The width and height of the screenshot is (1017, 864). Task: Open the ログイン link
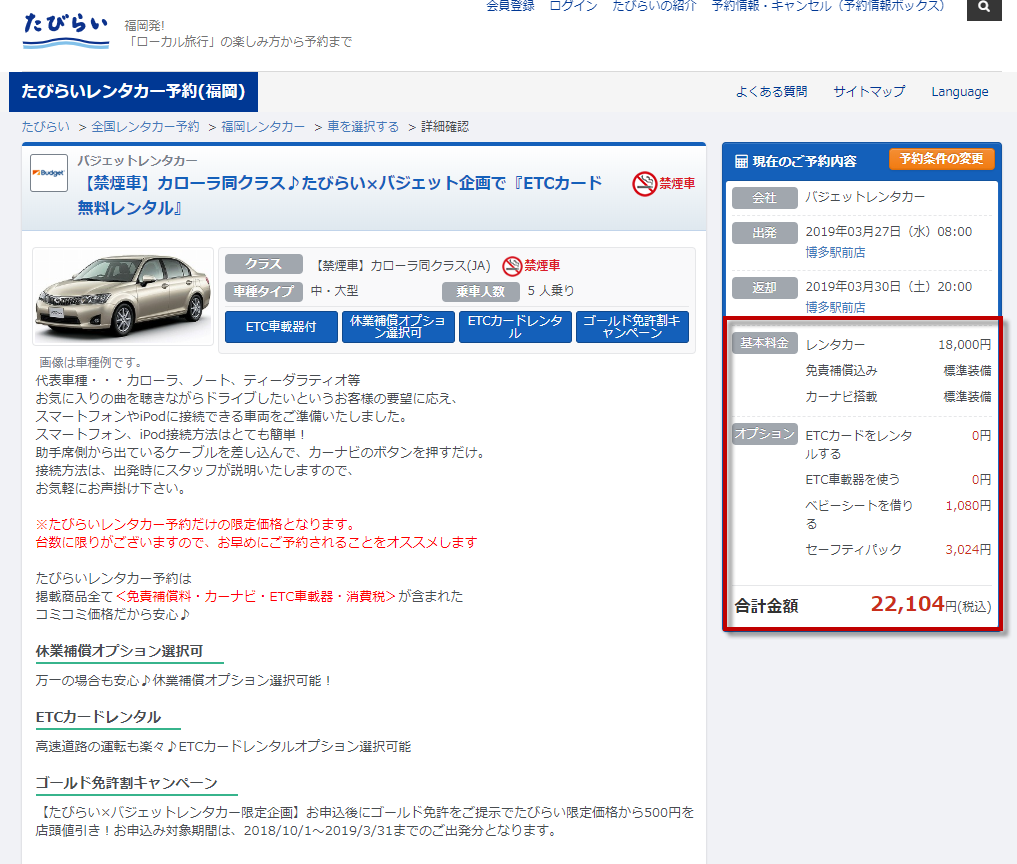[573, 6]
